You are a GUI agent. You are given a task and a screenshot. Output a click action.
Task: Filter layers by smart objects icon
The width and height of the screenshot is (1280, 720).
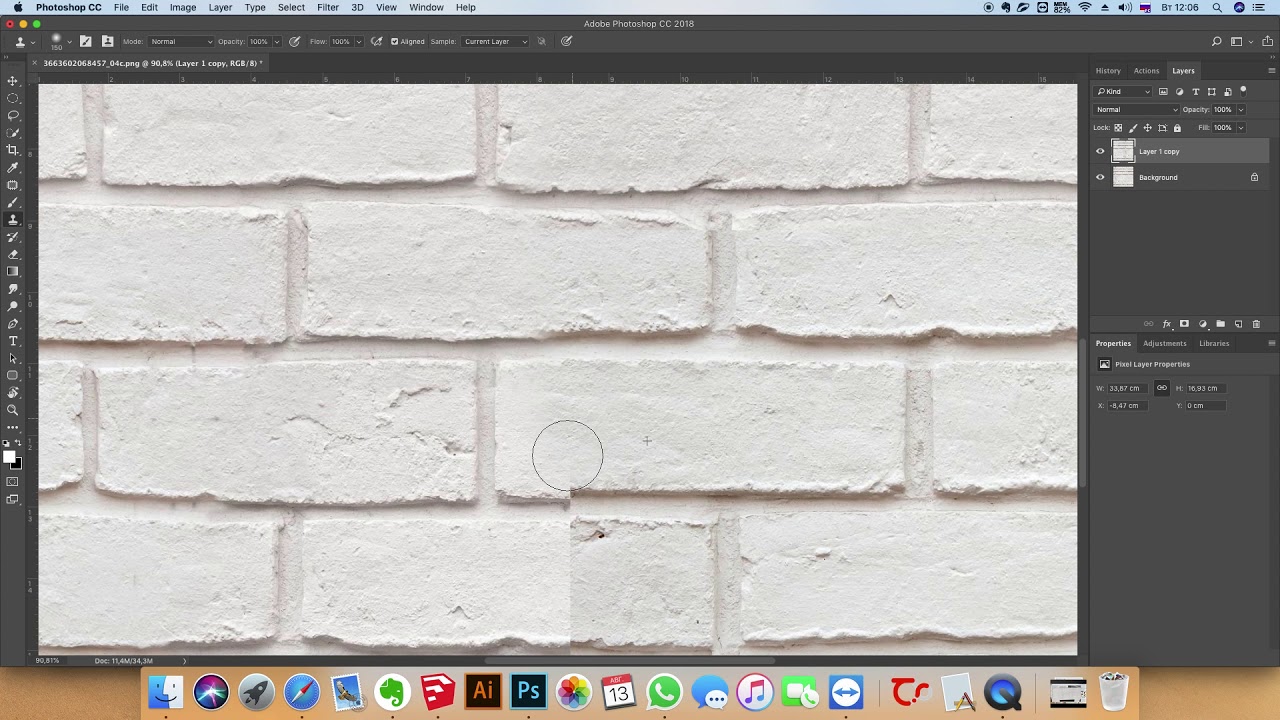point(1227,91)
